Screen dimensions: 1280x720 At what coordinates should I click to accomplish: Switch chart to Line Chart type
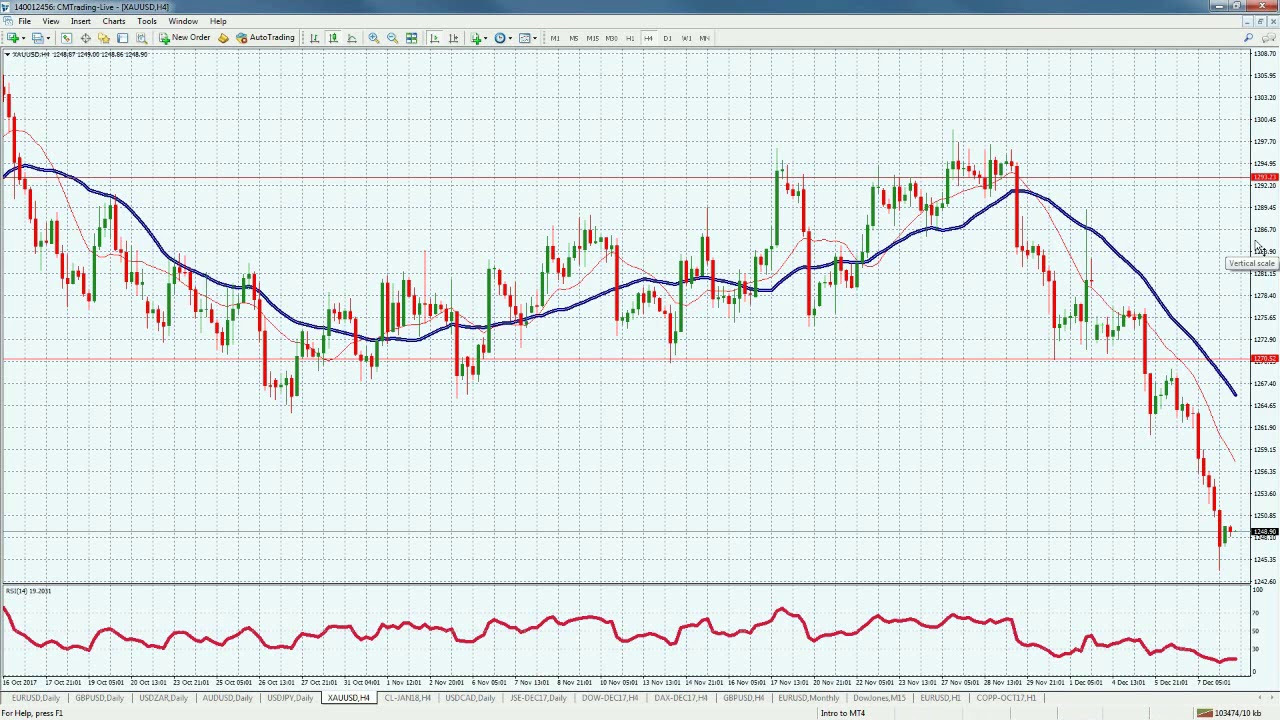[x=352, y=38]
